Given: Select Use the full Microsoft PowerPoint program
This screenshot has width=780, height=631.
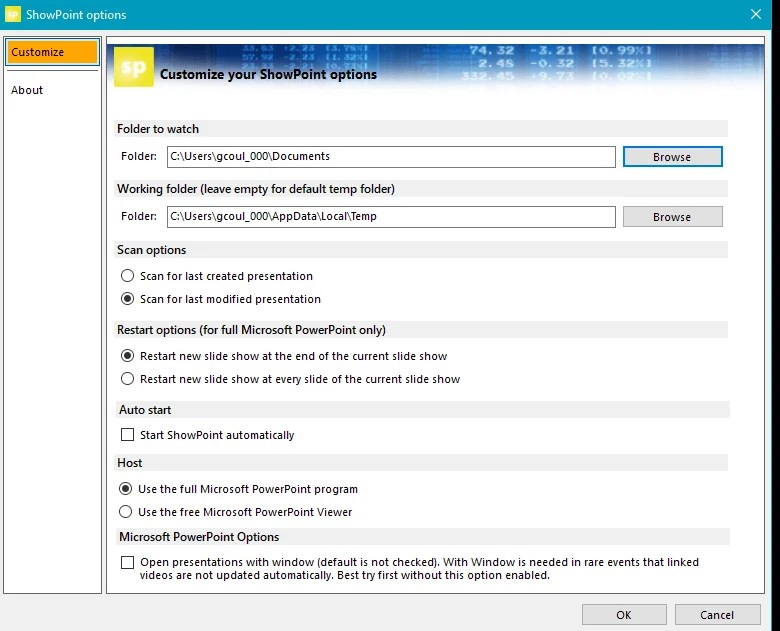Looking at the screenshot, I should (238, 489).
